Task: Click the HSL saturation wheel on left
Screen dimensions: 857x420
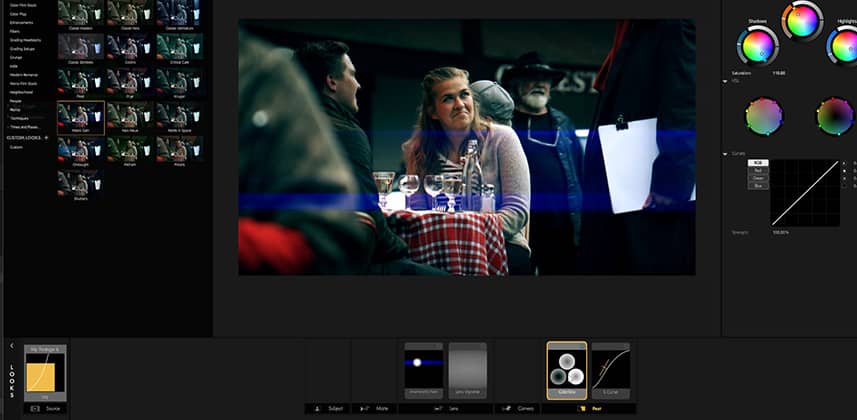Action: pos(764,116)
